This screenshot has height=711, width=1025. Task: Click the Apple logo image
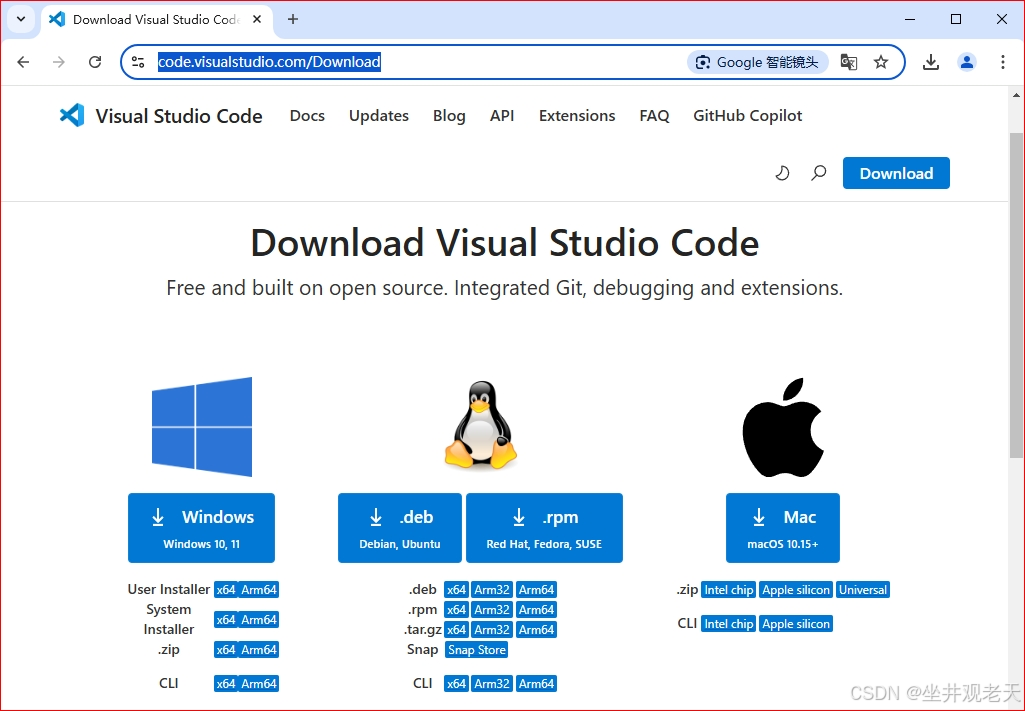(783, 427)
